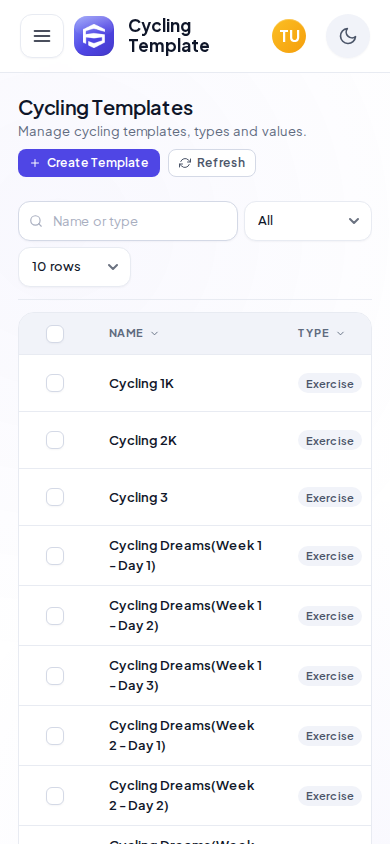The width and height of the screenshot is (390, 844).
Task: Focus the Name or type search field
Action: [x=128, y=221]
